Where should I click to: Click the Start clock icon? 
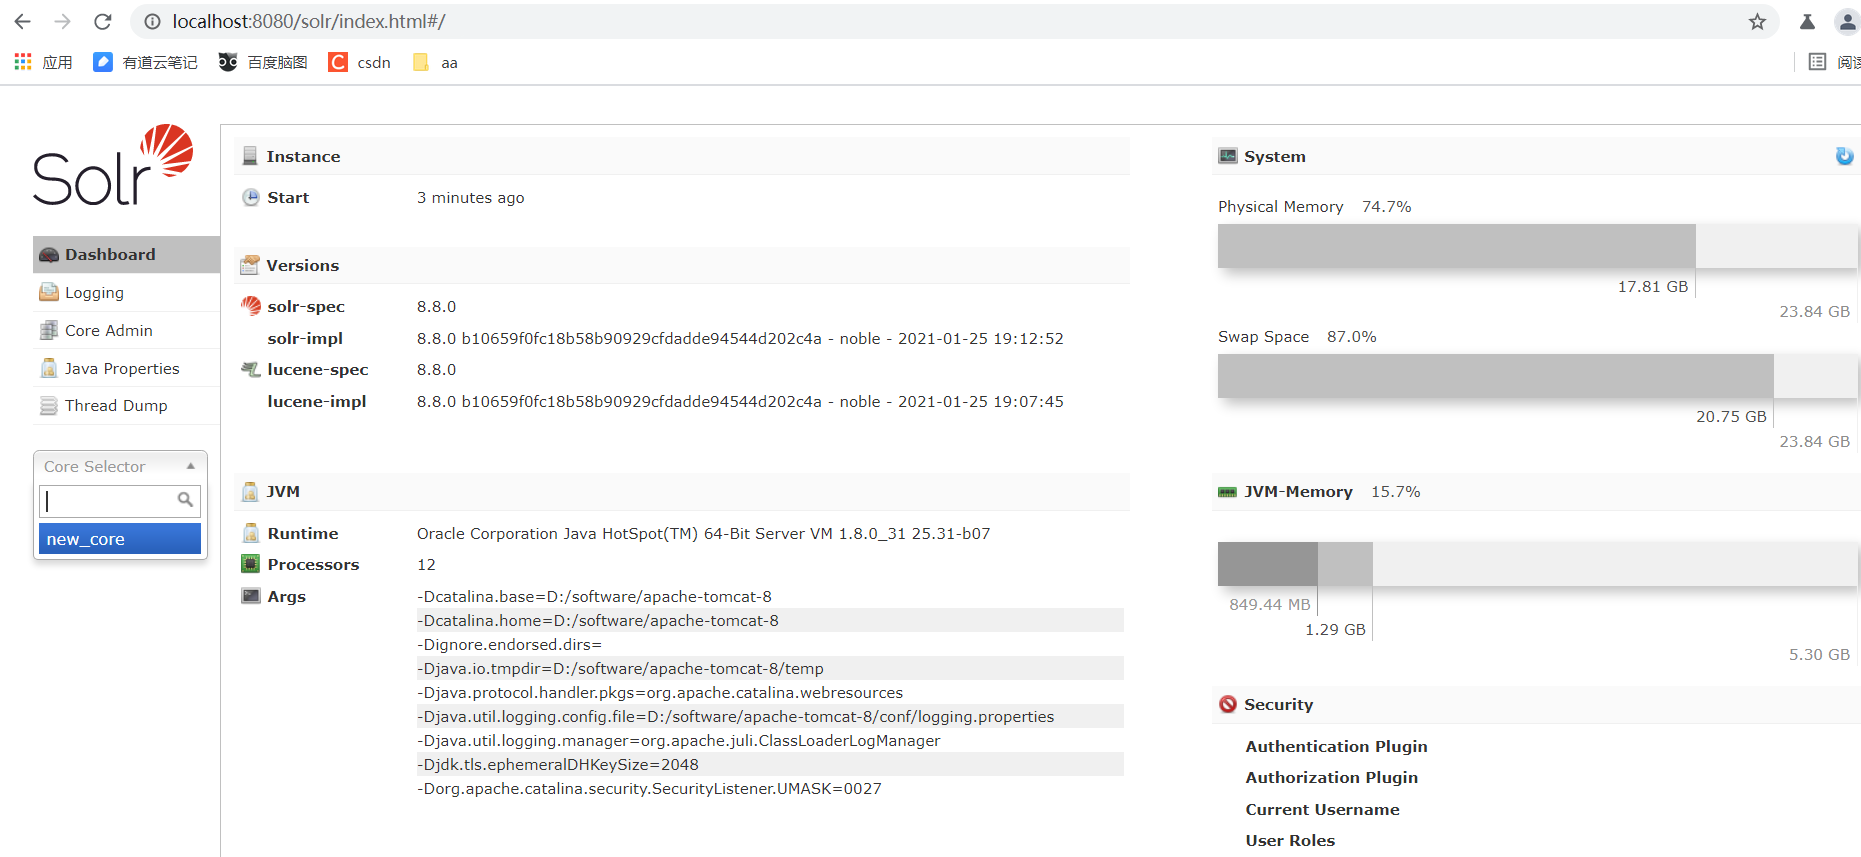251,197
